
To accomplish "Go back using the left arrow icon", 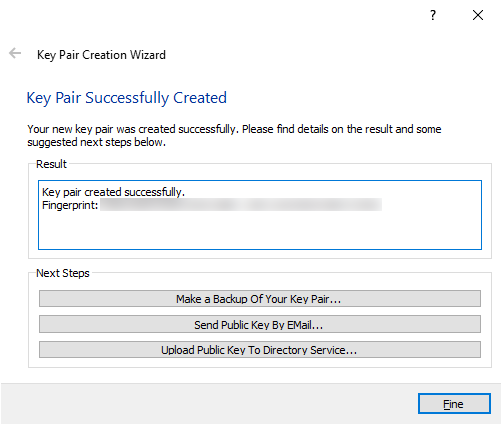I will click(15, 53).
